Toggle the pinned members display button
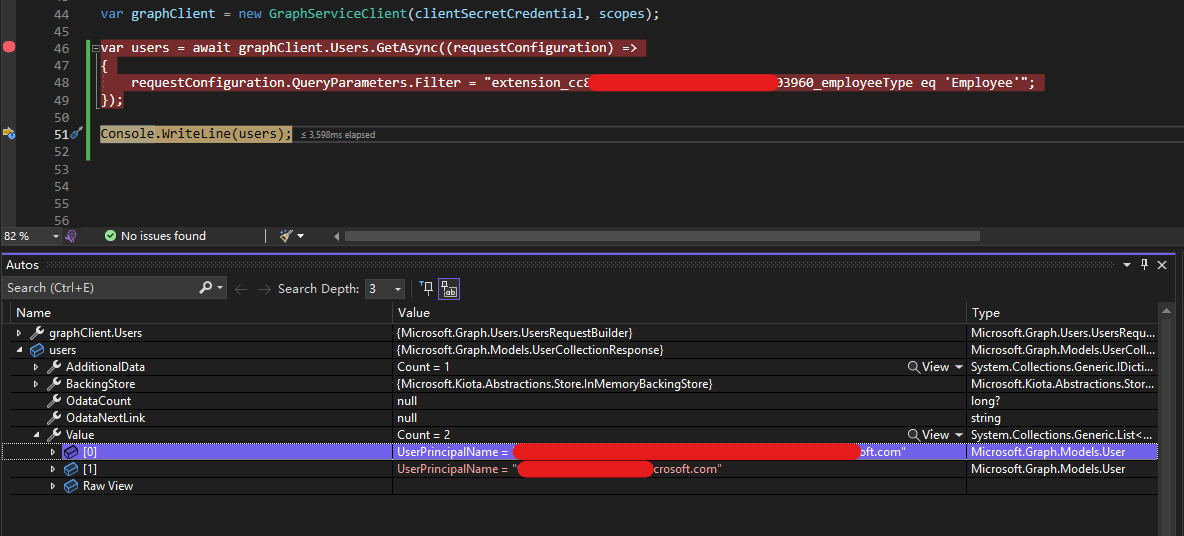The height and width of the screenshot is (536, 1184). pyautogui.click(x=450, y=289)
